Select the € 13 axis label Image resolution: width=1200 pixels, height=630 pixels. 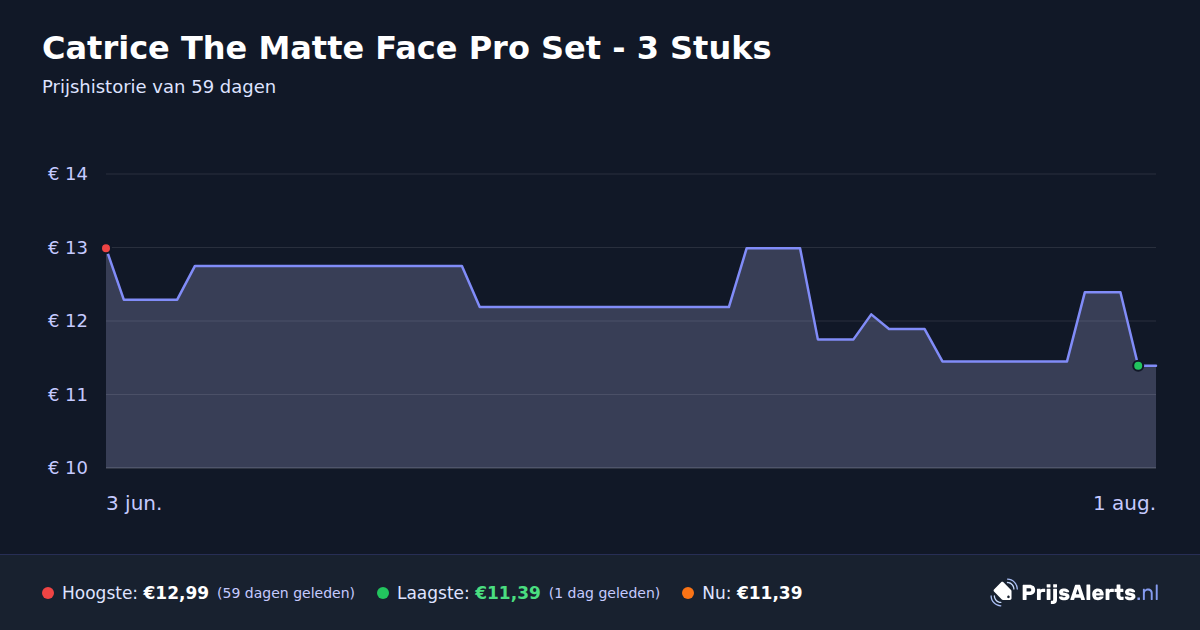pos(68,248)
